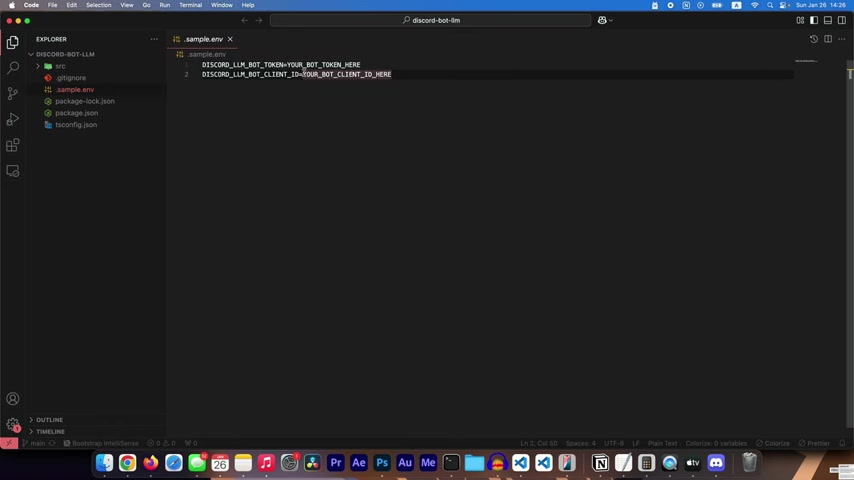Change end of line sequence LF
The width and height of the screenshot is (854, 480).
(x=636, y=443)
